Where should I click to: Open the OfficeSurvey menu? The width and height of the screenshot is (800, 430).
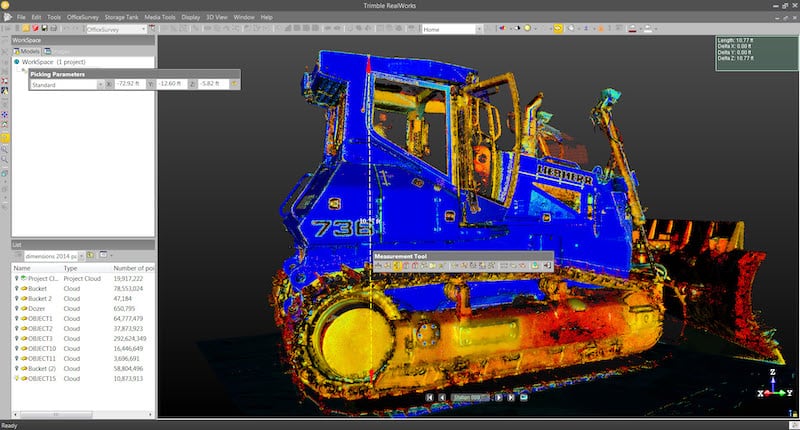pyautogui.click(x=83, y=17)
